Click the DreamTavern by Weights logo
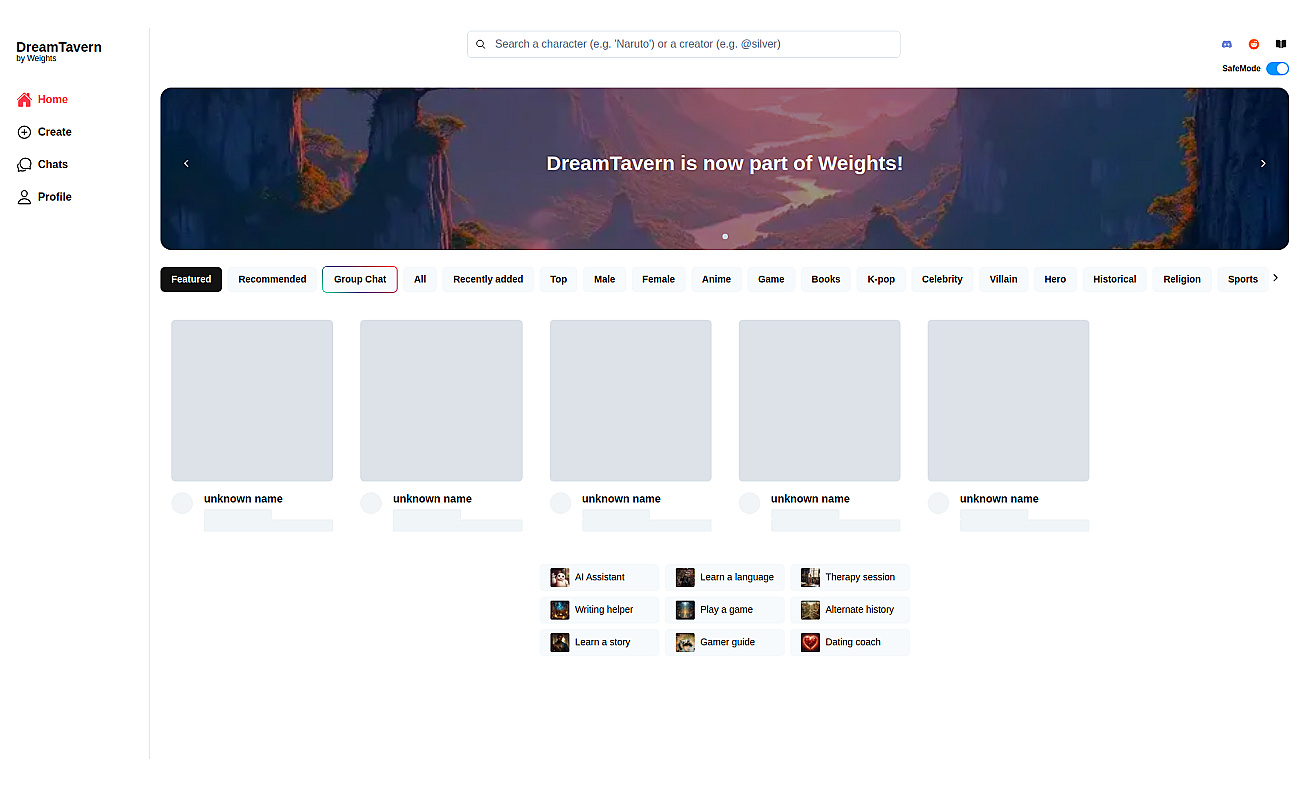 click(x=59, y=51)
